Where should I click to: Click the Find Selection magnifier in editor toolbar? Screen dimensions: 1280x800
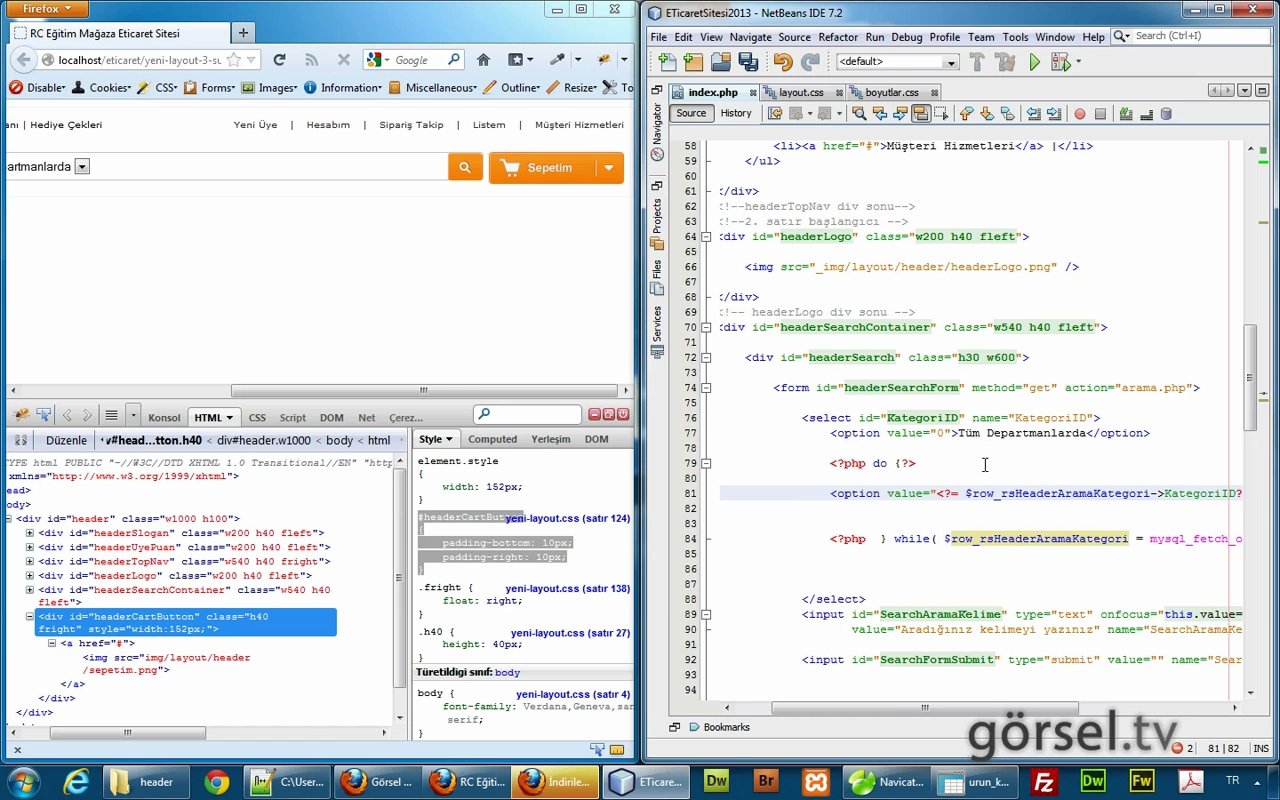point(861,114)
